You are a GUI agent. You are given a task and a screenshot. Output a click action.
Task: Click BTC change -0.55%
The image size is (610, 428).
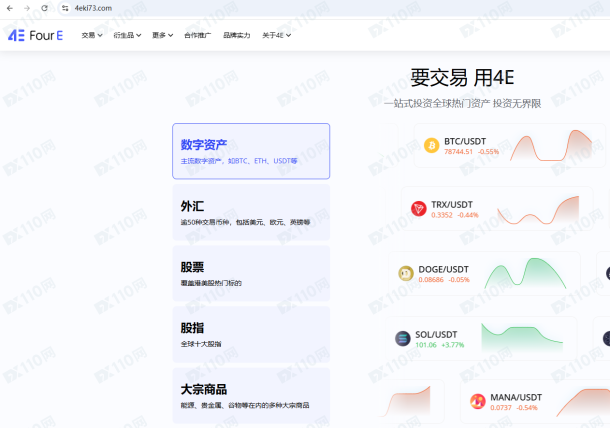click(489, 152)
